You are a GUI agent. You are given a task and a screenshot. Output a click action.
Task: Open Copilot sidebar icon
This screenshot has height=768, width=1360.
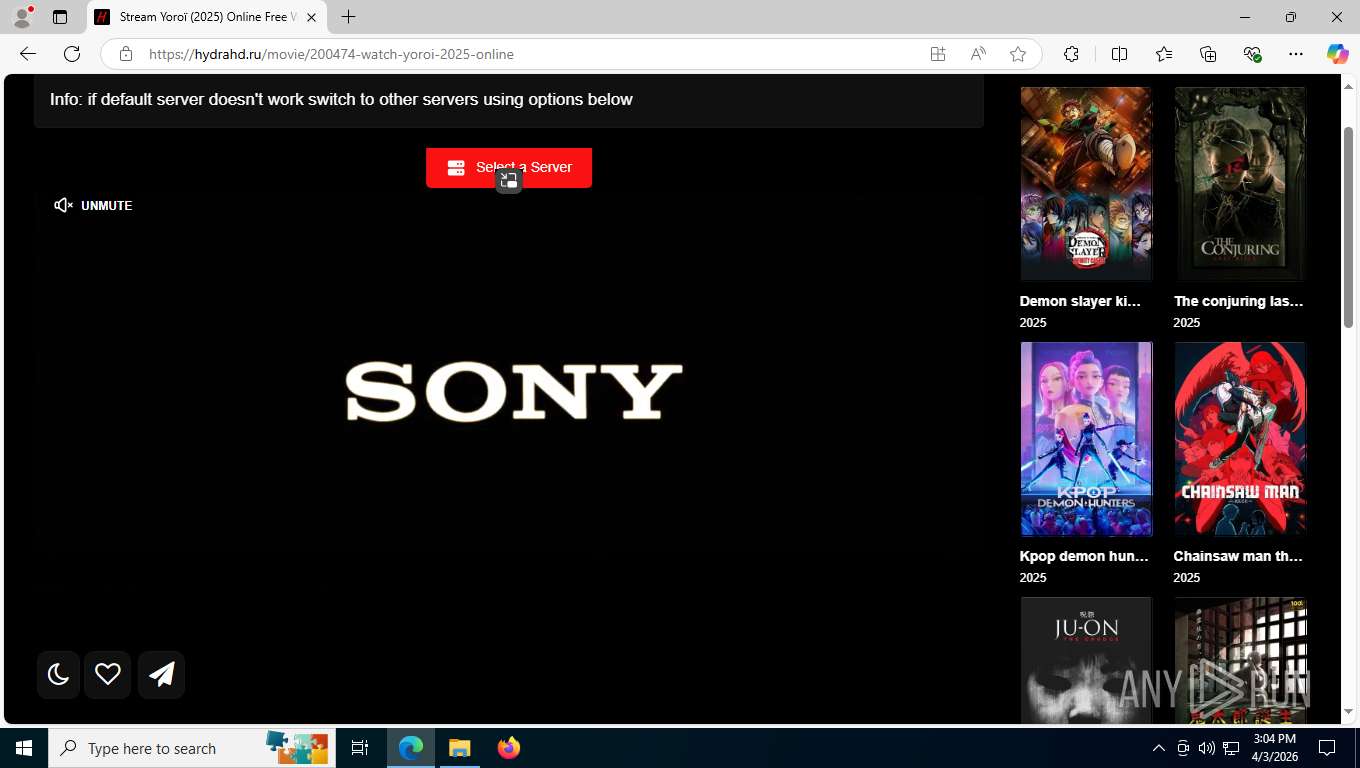click(x=1338, y=54)
